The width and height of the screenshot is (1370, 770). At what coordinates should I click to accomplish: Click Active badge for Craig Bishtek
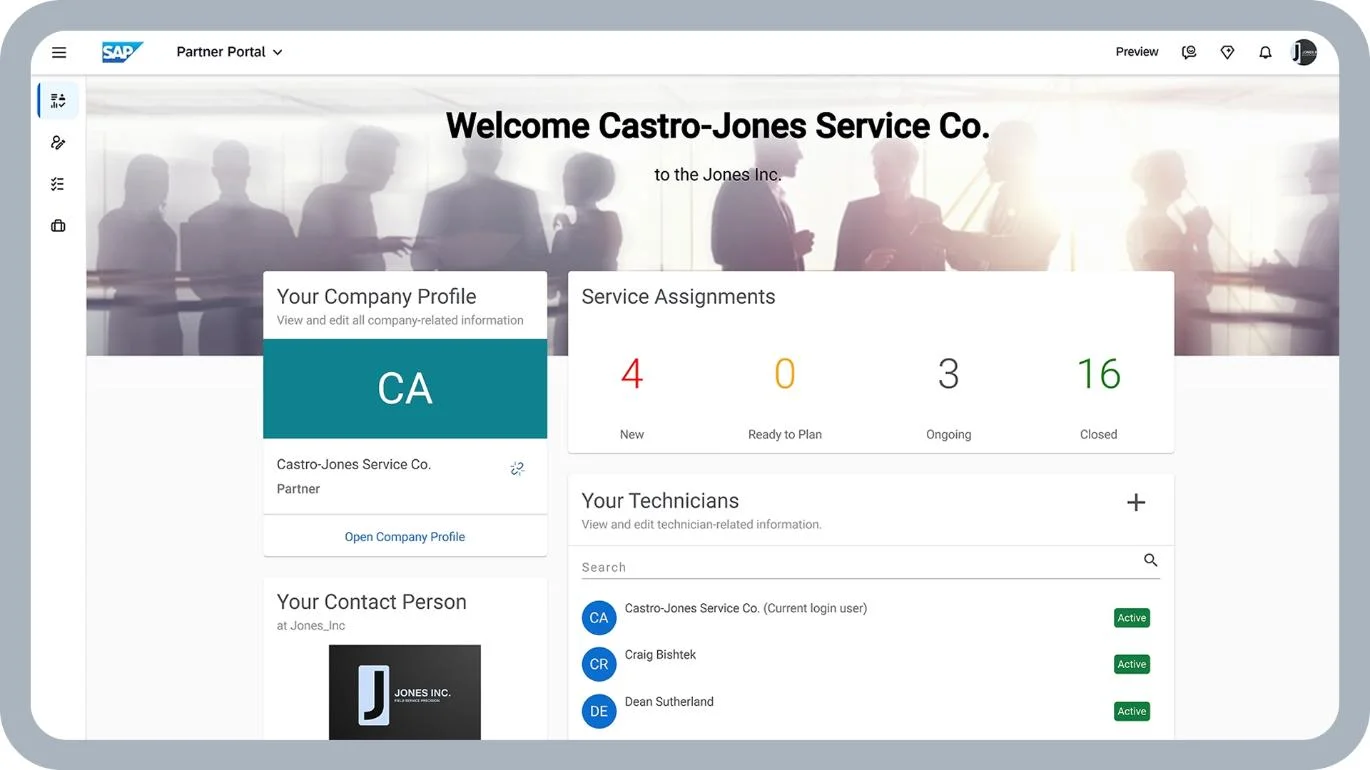coord(1132,664)
